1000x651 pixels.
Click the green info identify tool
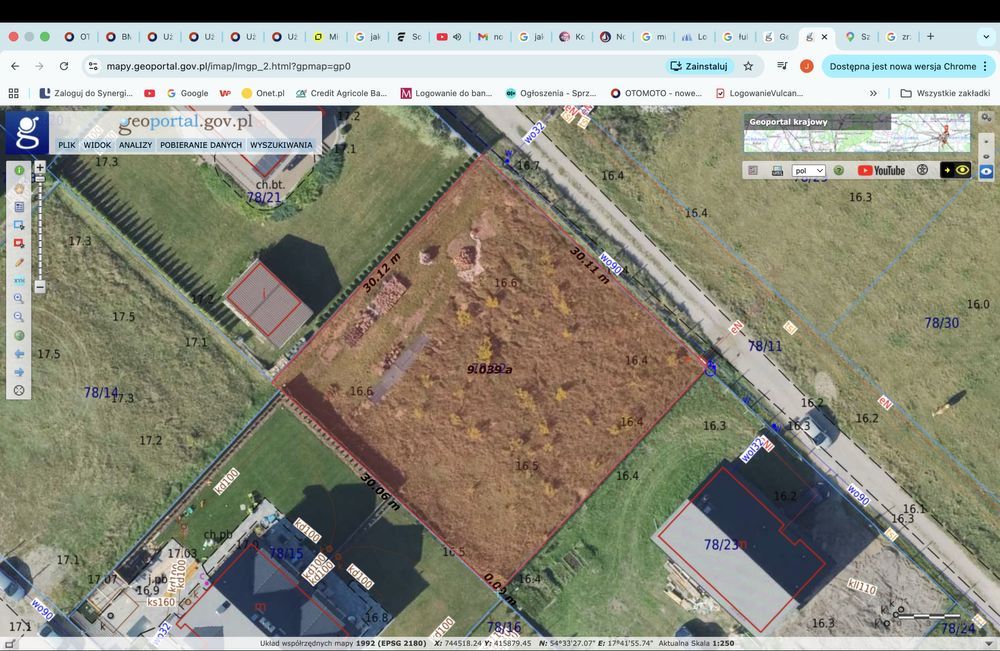(x=19, y=170)
